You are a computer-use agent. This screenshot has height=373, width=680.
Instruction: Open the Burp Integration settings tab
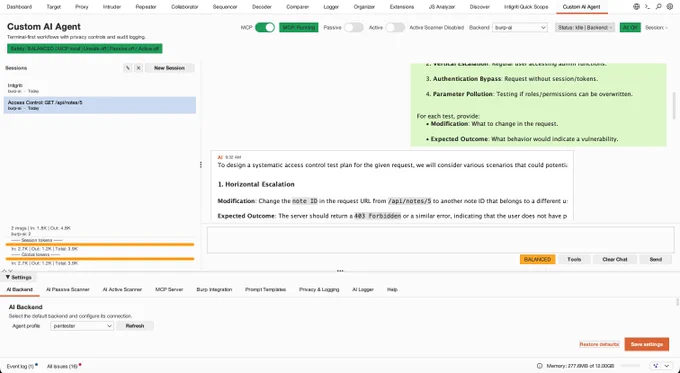214,289
